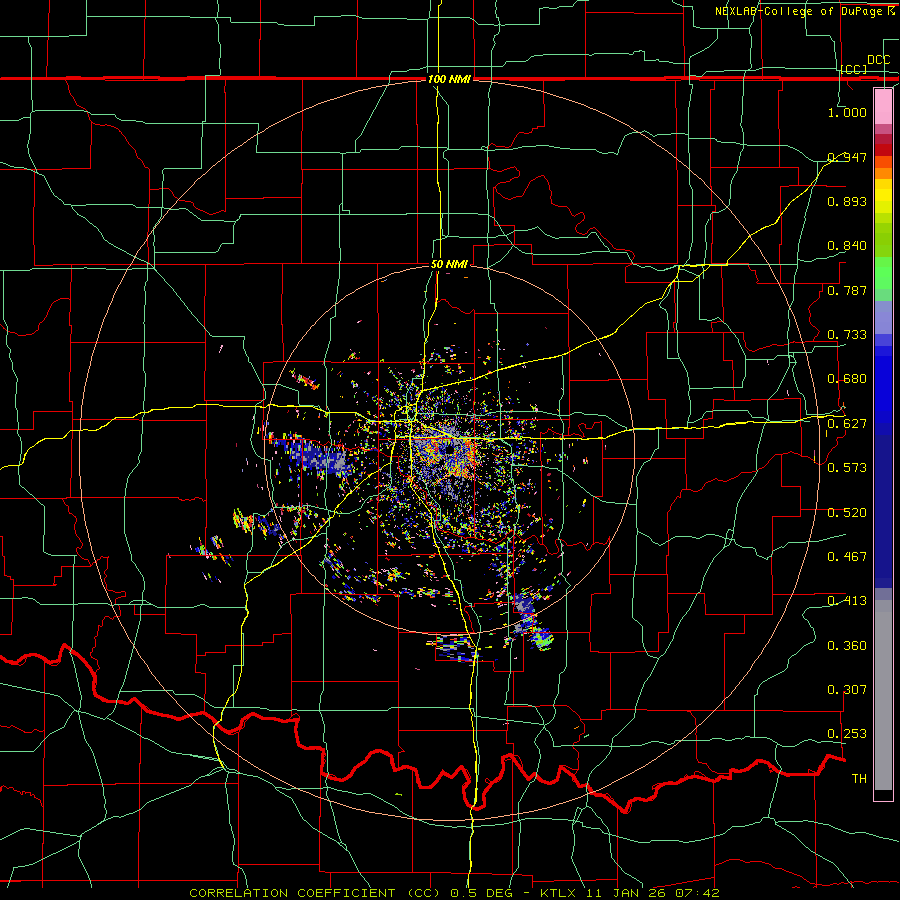Viewport: 900px width, 900px height.
Task: Click the 0.840 scale value
Action: [847, 246]
